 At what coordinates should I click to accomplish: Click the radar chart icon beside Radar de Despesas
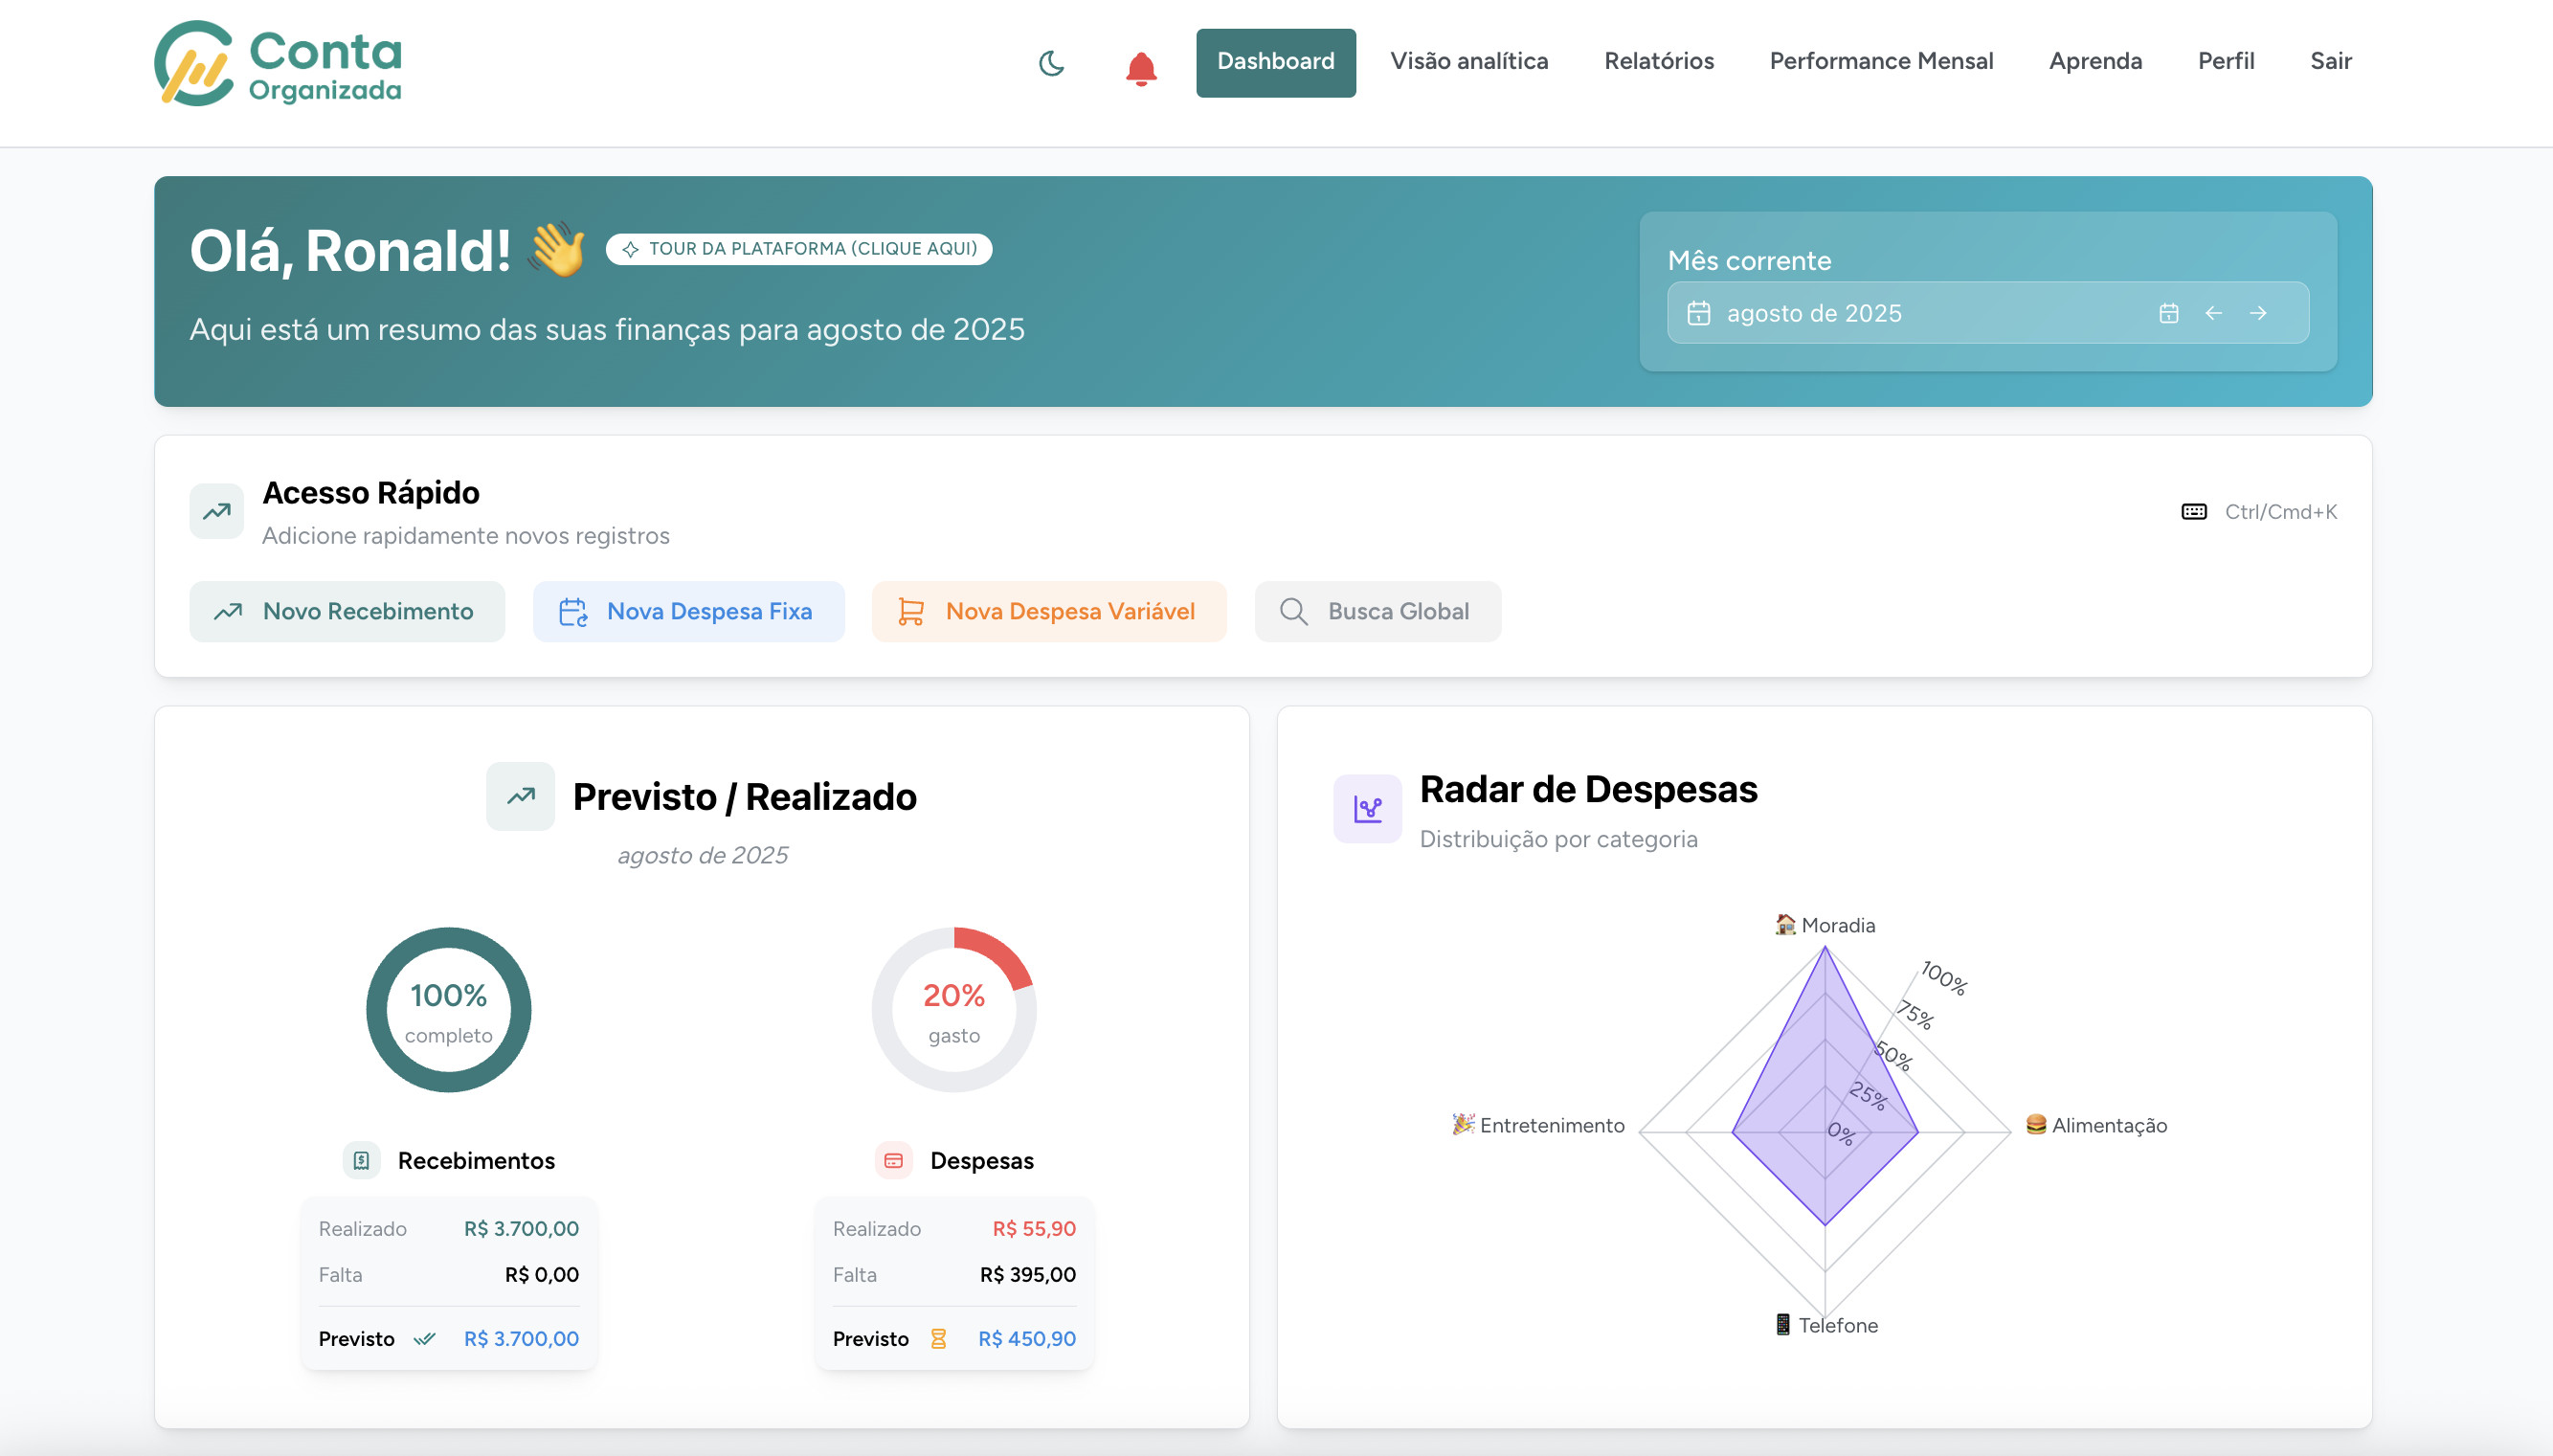[1367, 808]
